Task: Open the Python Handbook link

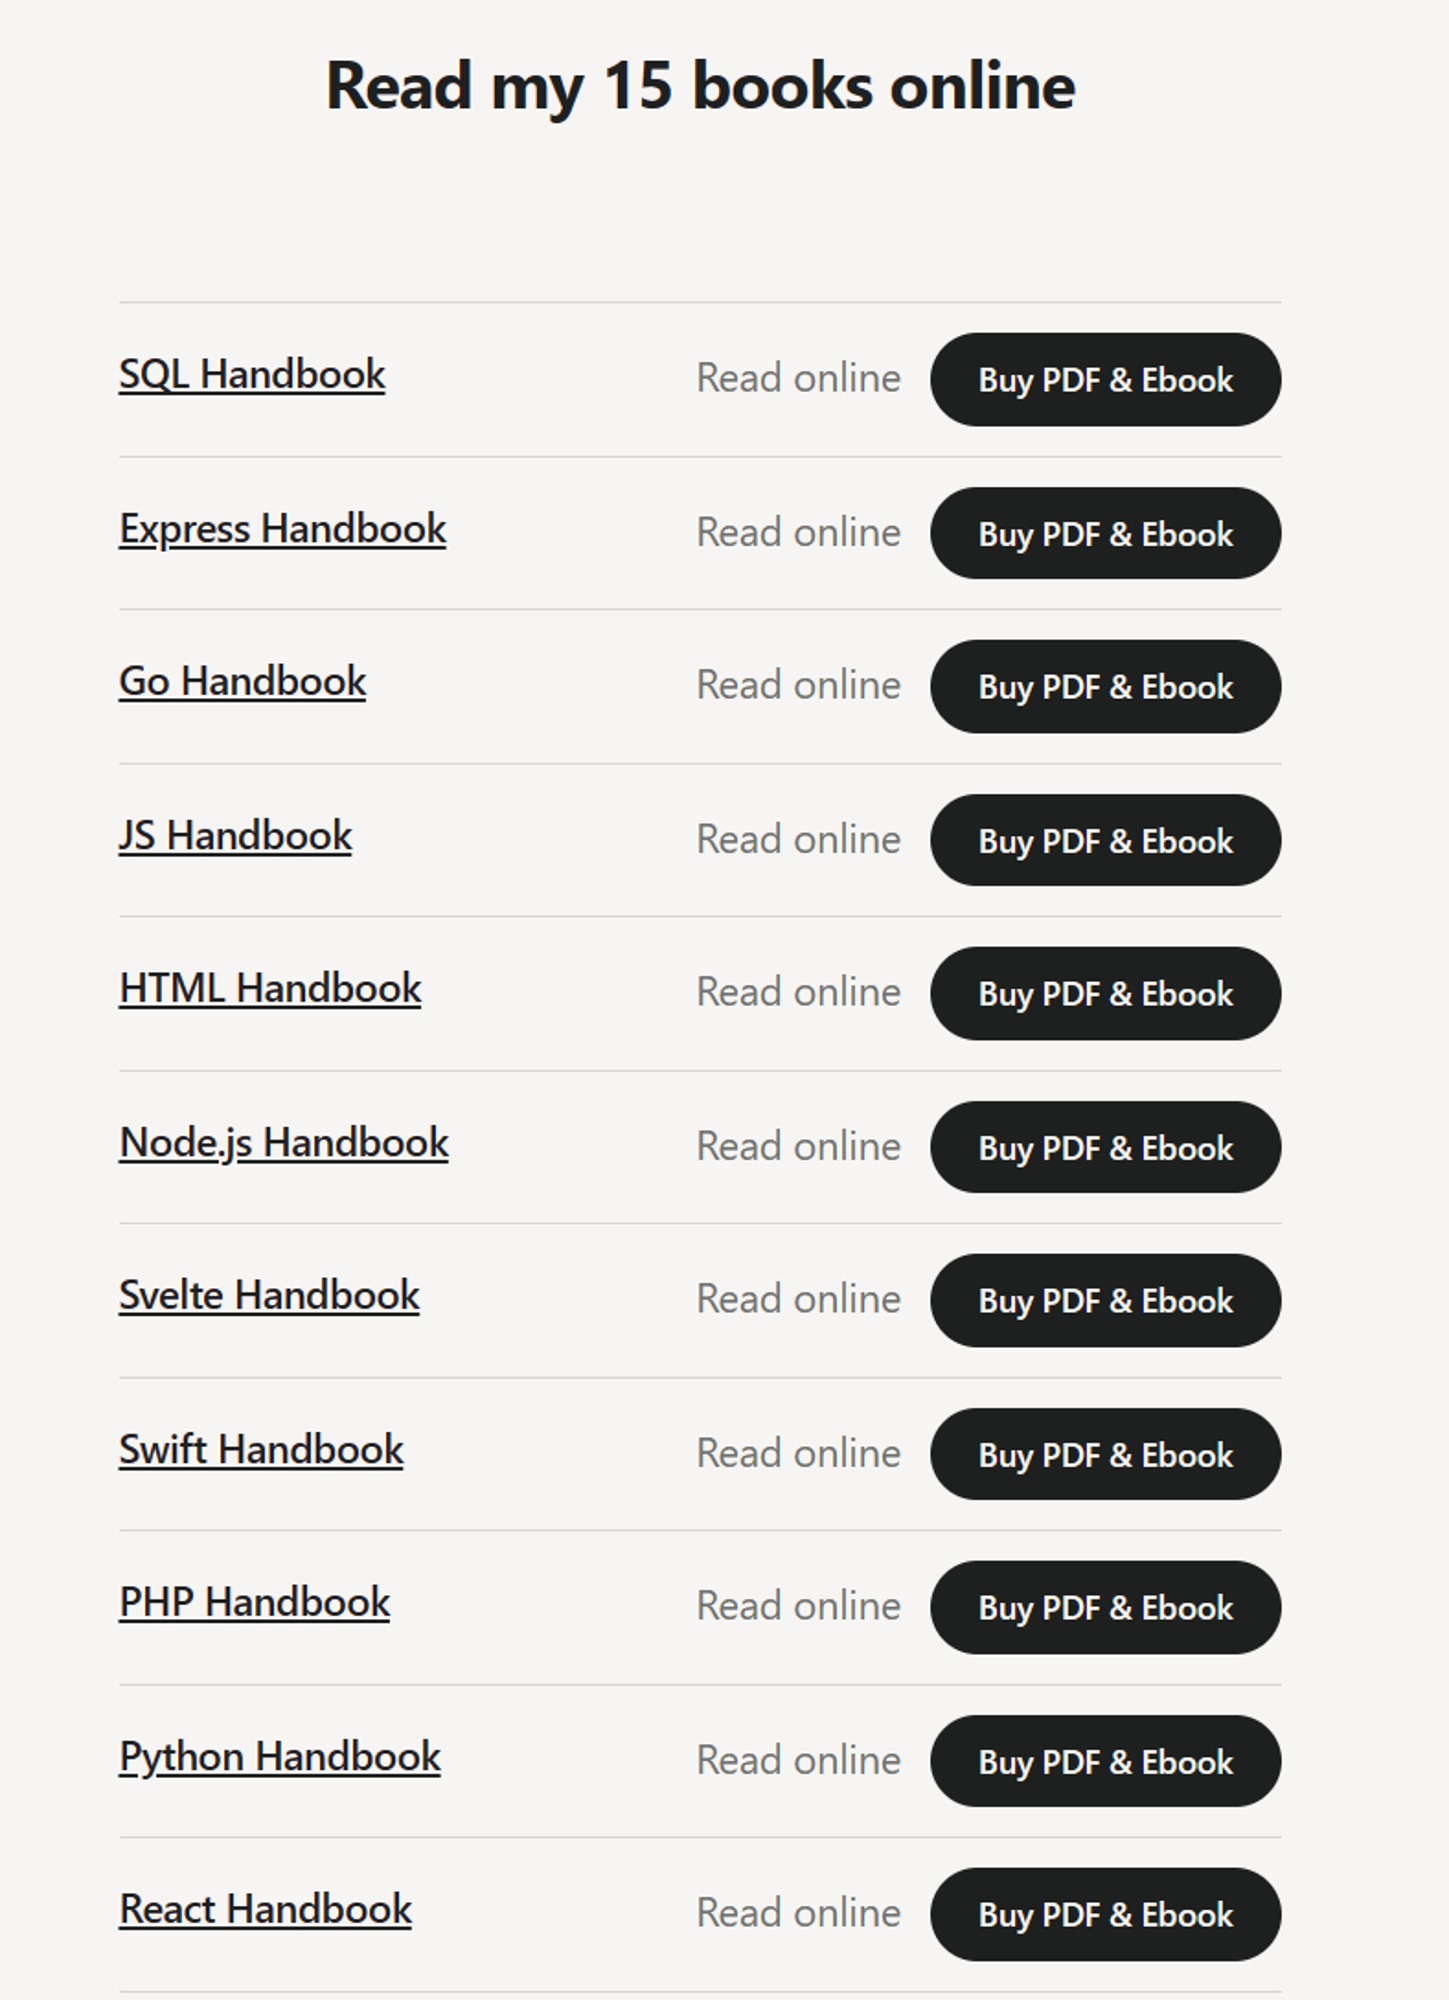Action: (280, 1758)
